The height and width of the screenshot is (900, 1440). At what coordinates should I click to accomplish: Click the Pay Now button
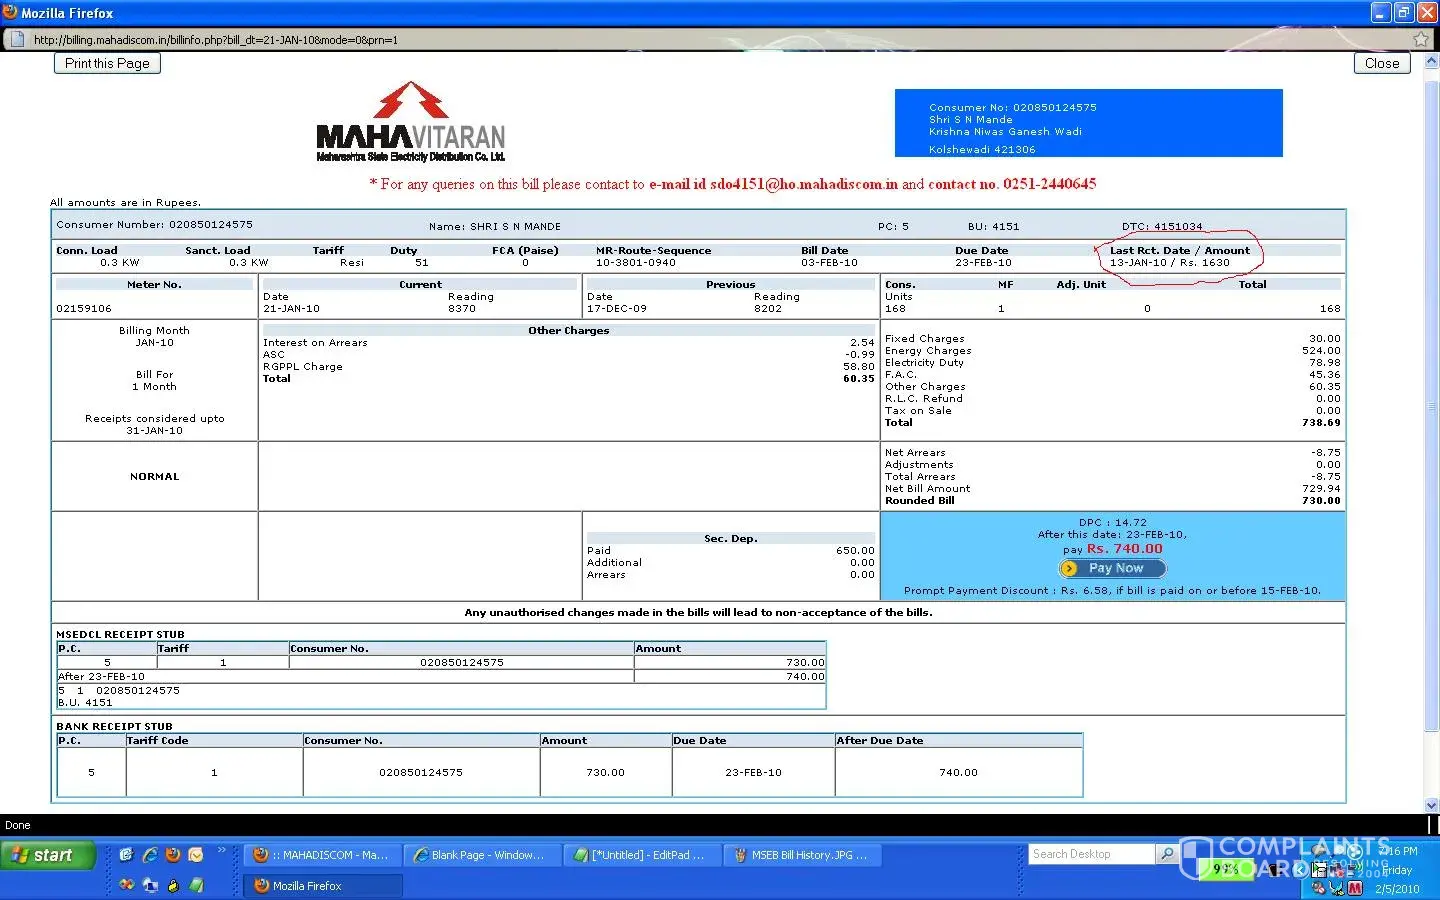click(x=1113, y=568)
